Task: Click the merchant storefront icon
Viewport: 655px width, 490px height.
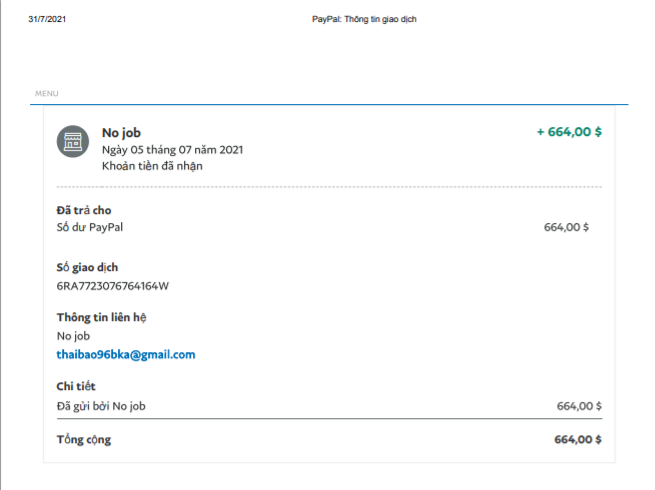Action: click(x=72, y=142)
